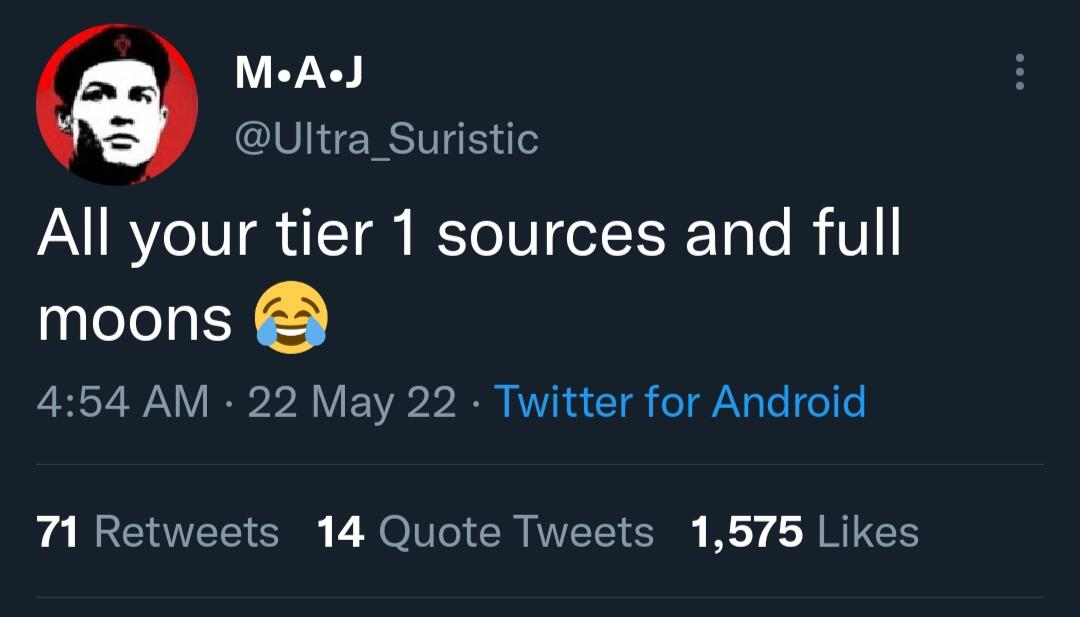Screen dimensions: 1080x617
Task: Click the @Ultra_Suristic handle
Action: coord(386,139)
